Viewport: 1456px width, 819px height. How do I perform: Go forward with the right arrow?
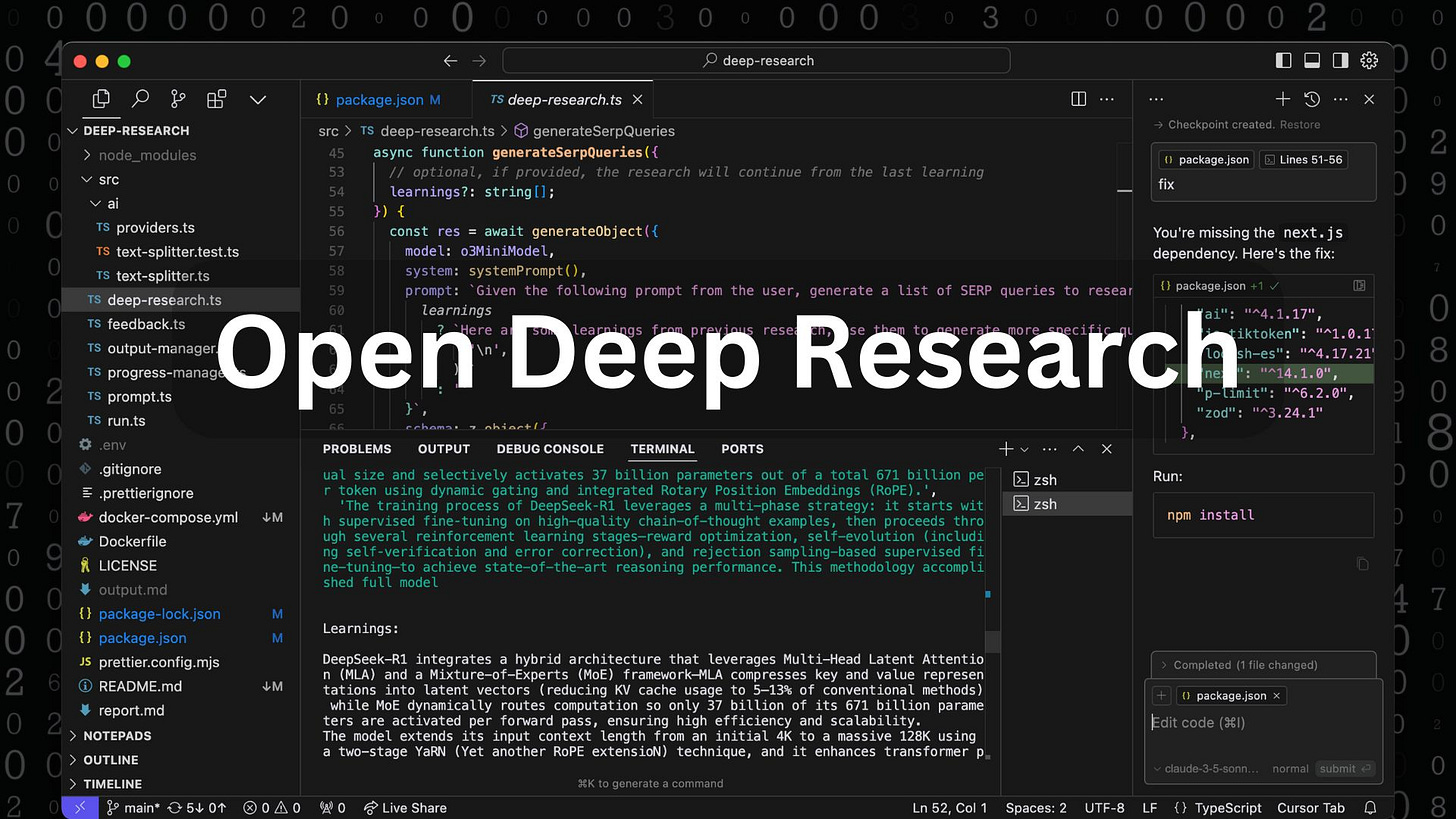point(479,61)
